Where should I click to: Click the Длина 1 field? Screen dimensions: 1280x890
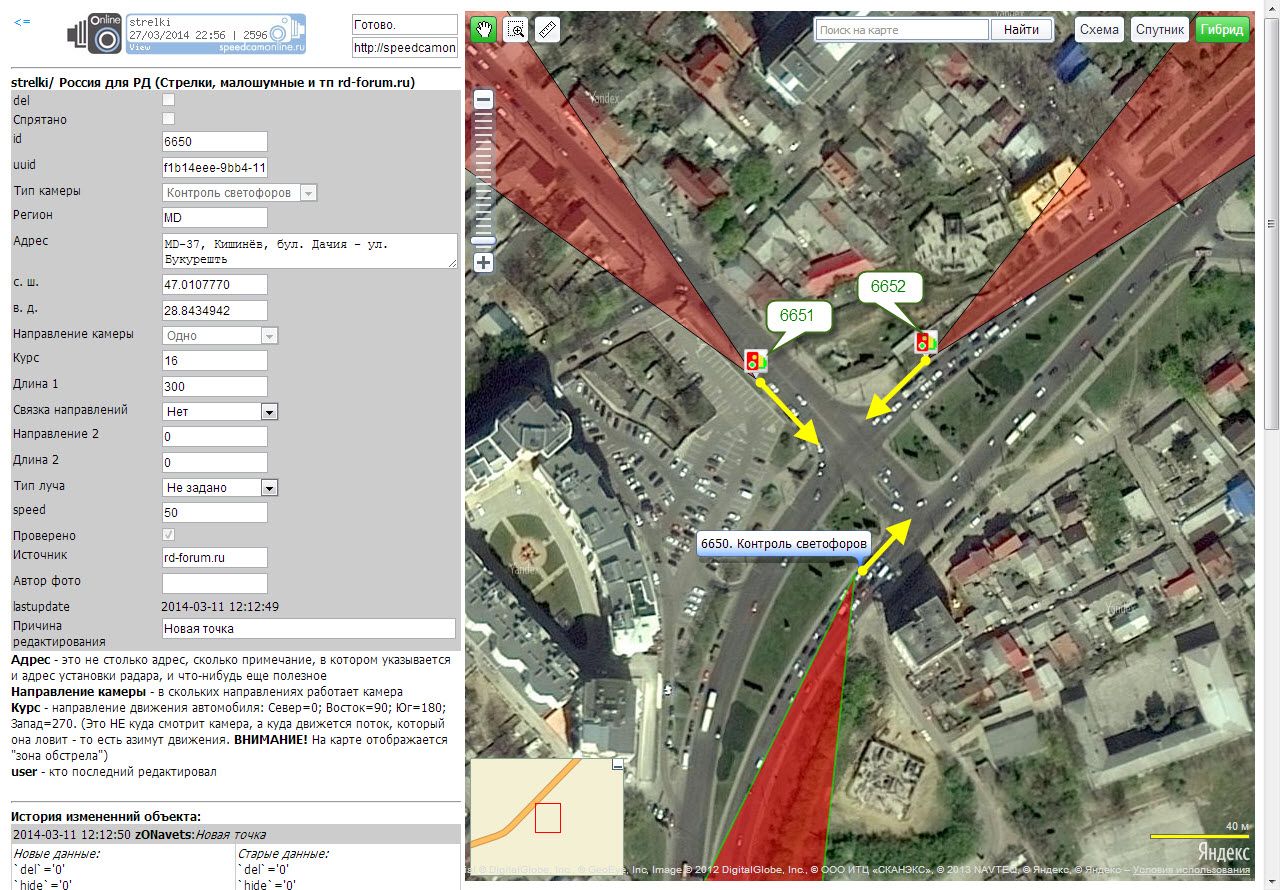coord(215,386)
